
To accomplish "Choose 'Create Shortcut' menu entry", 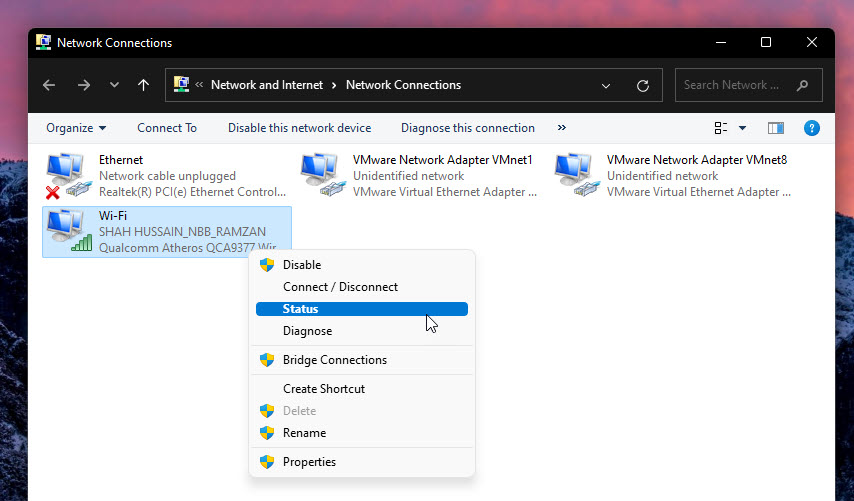I will 362,389.
